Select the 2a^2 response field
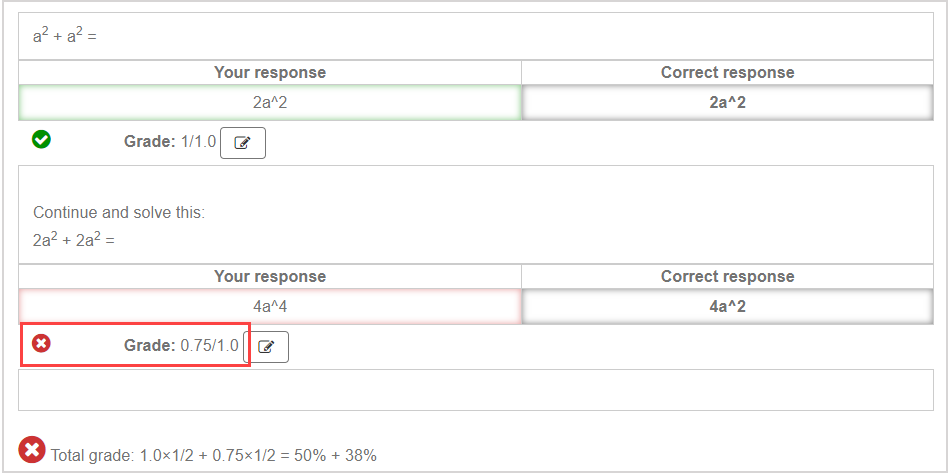This screenshot has width=948, height=473. pyautogui.click(x=270, y=102)
